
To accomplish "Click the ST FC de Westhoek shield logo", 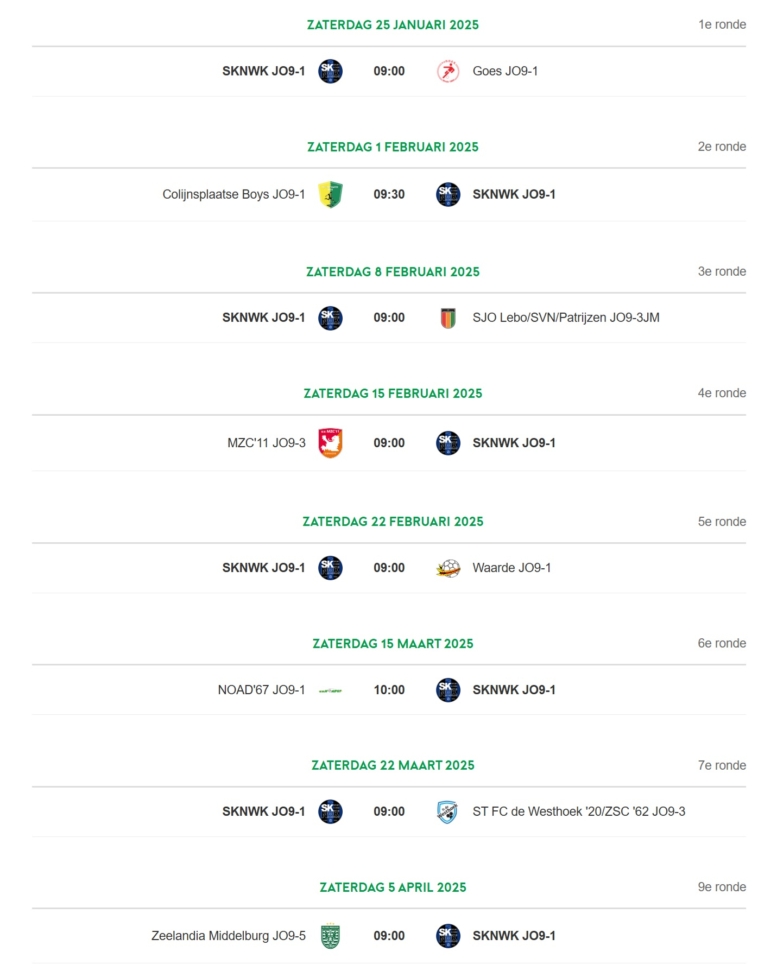I will pyautogui.click(x=447, y=812).
